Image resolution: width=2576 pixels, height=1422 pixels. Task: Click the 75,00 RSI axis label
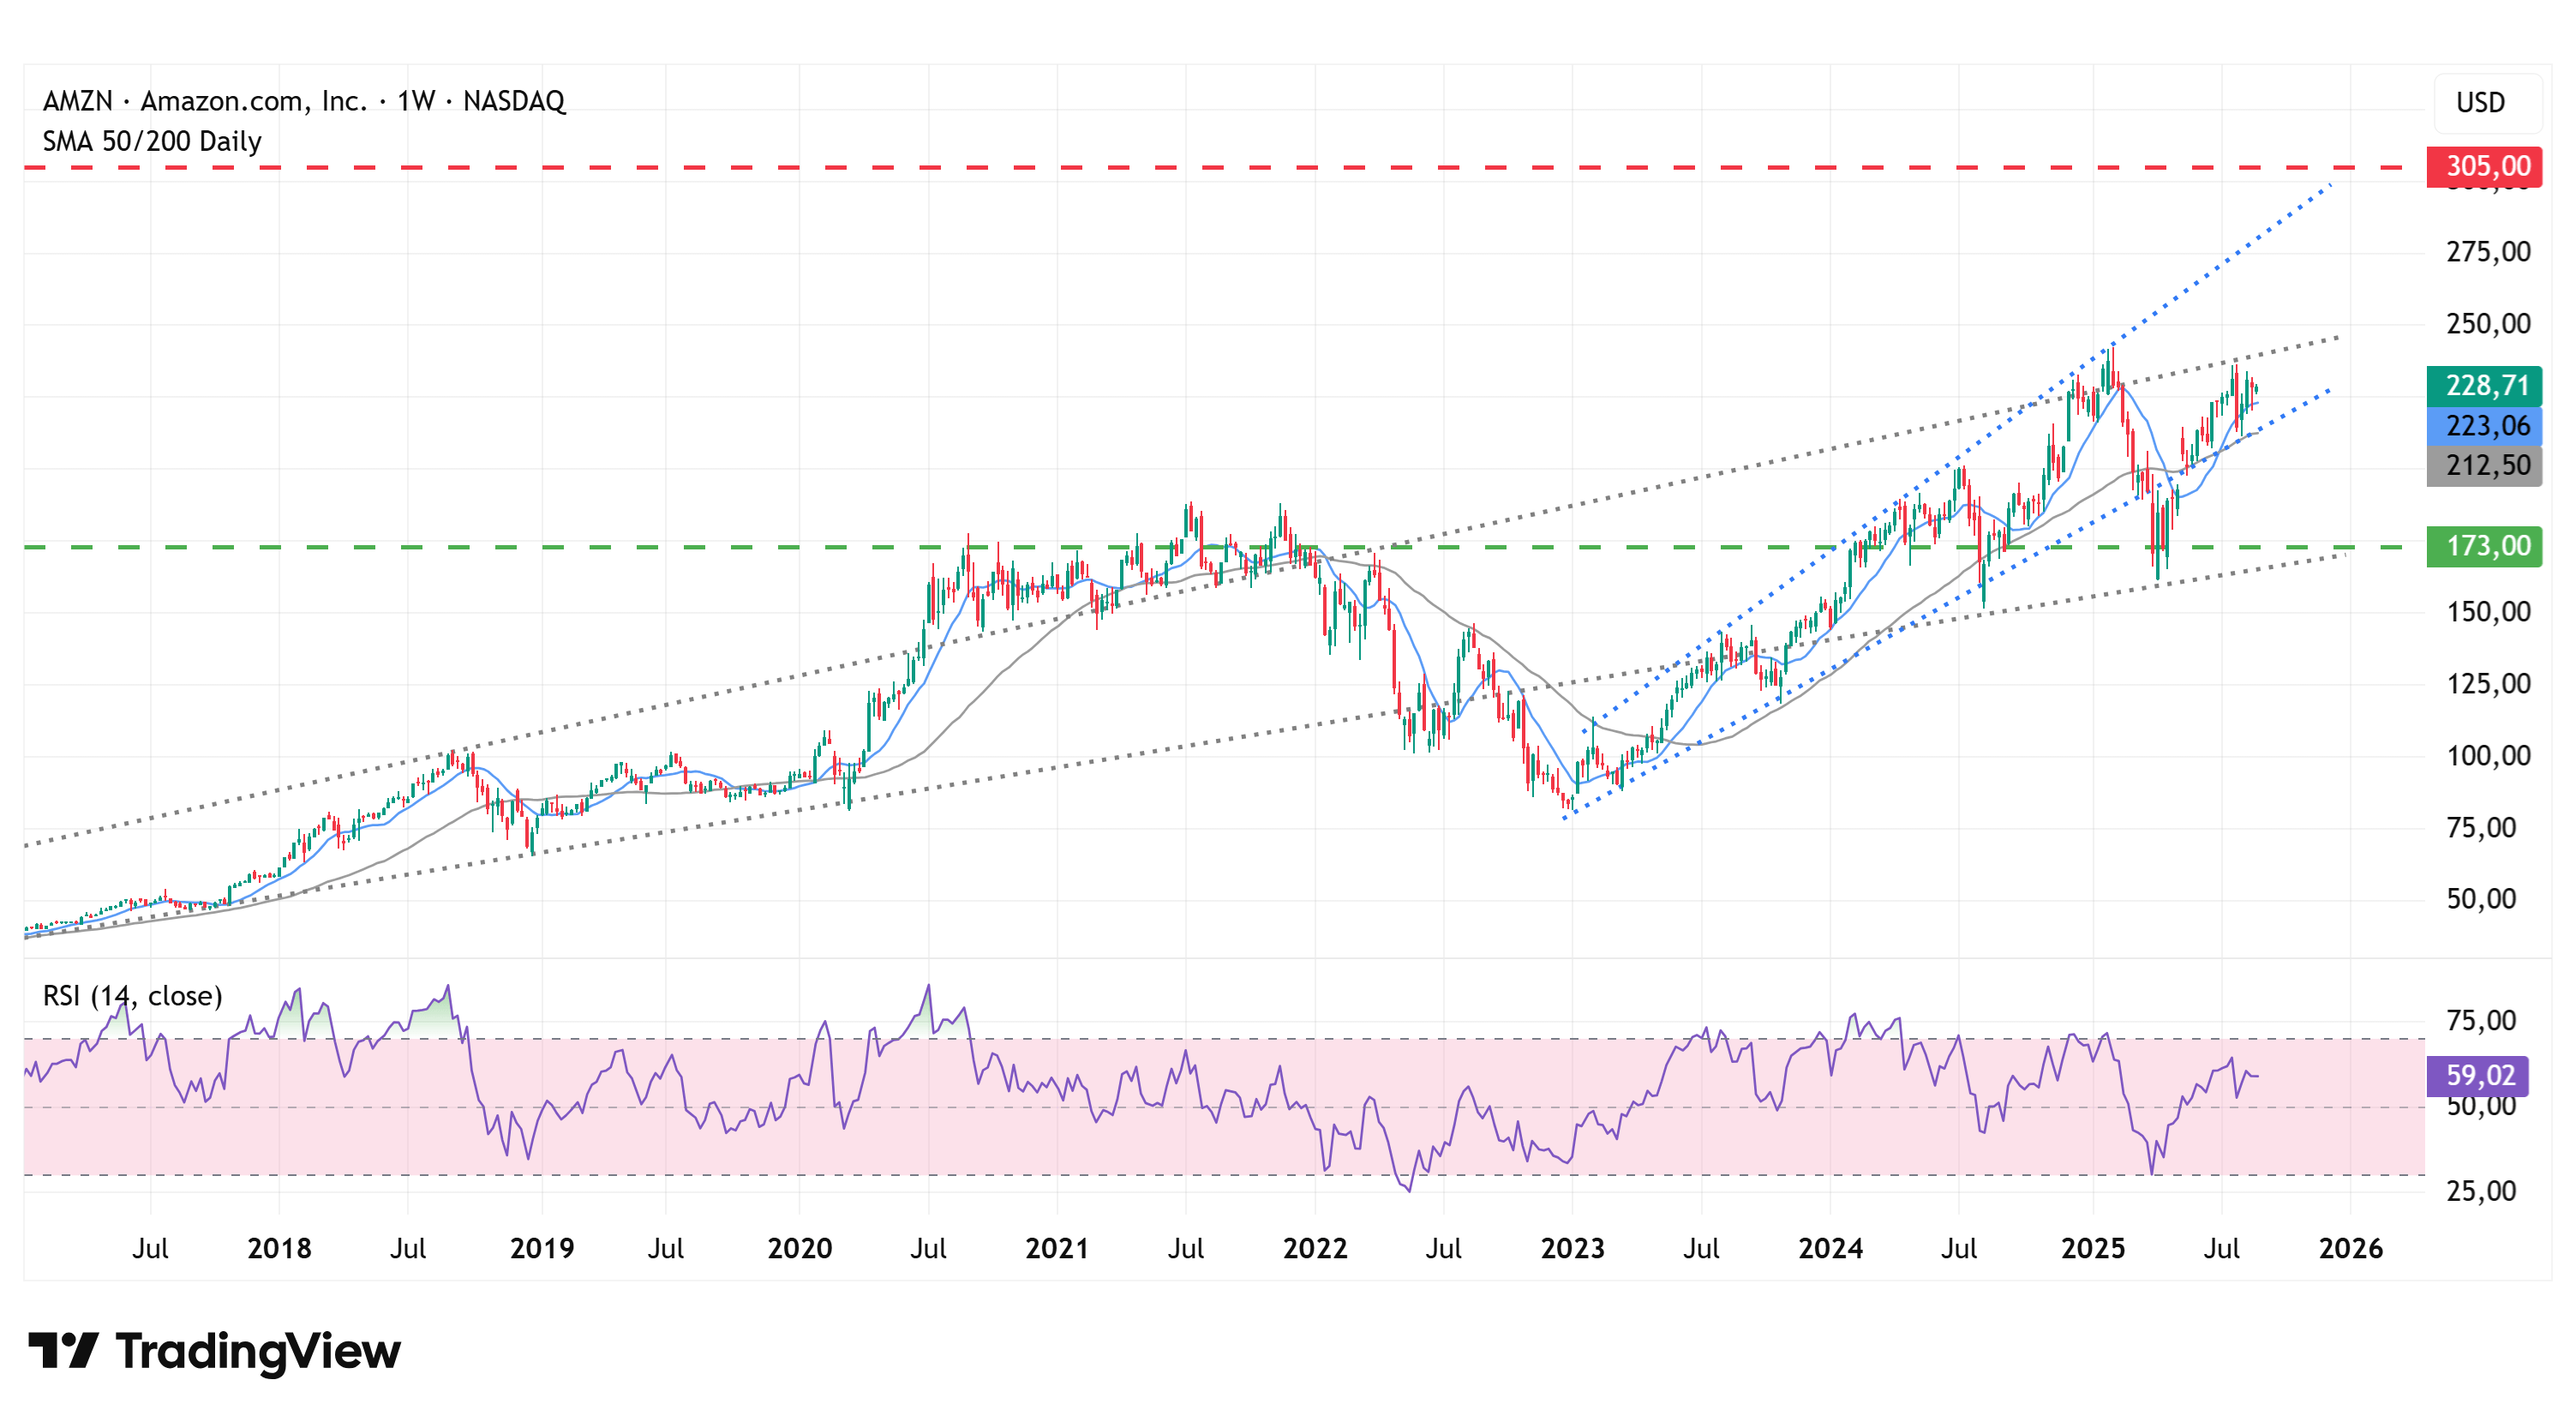point(2481,1021)
